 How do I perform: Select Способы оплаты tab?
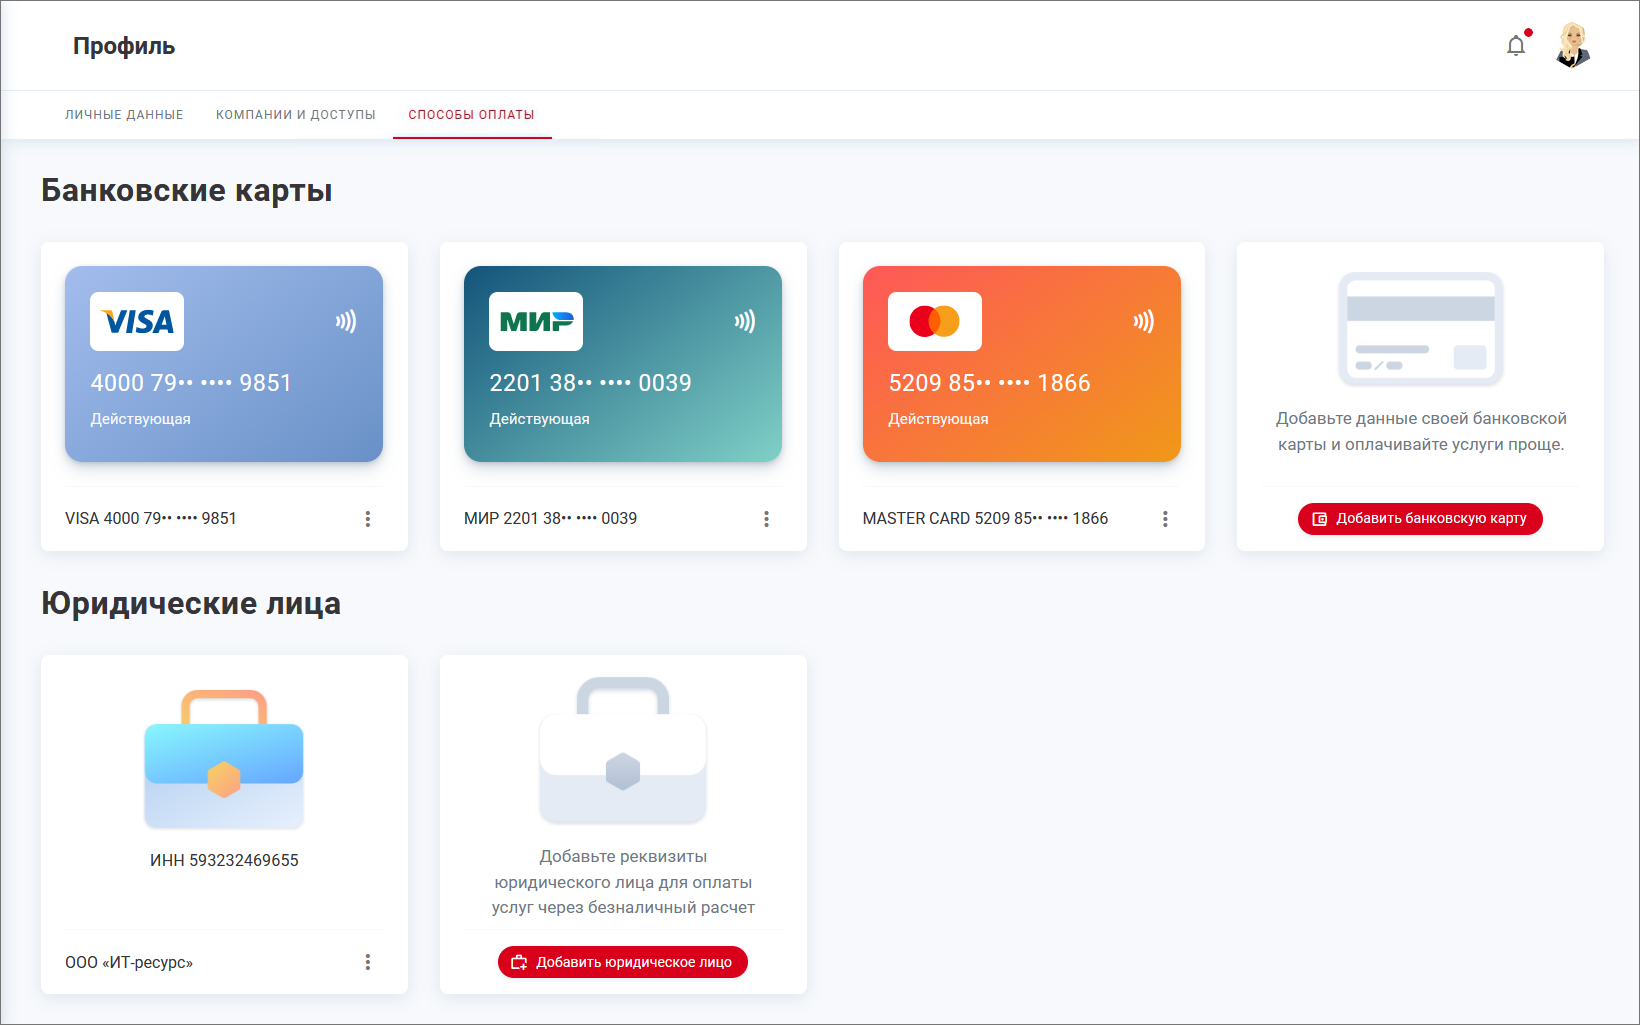click(x=471, y=115)
